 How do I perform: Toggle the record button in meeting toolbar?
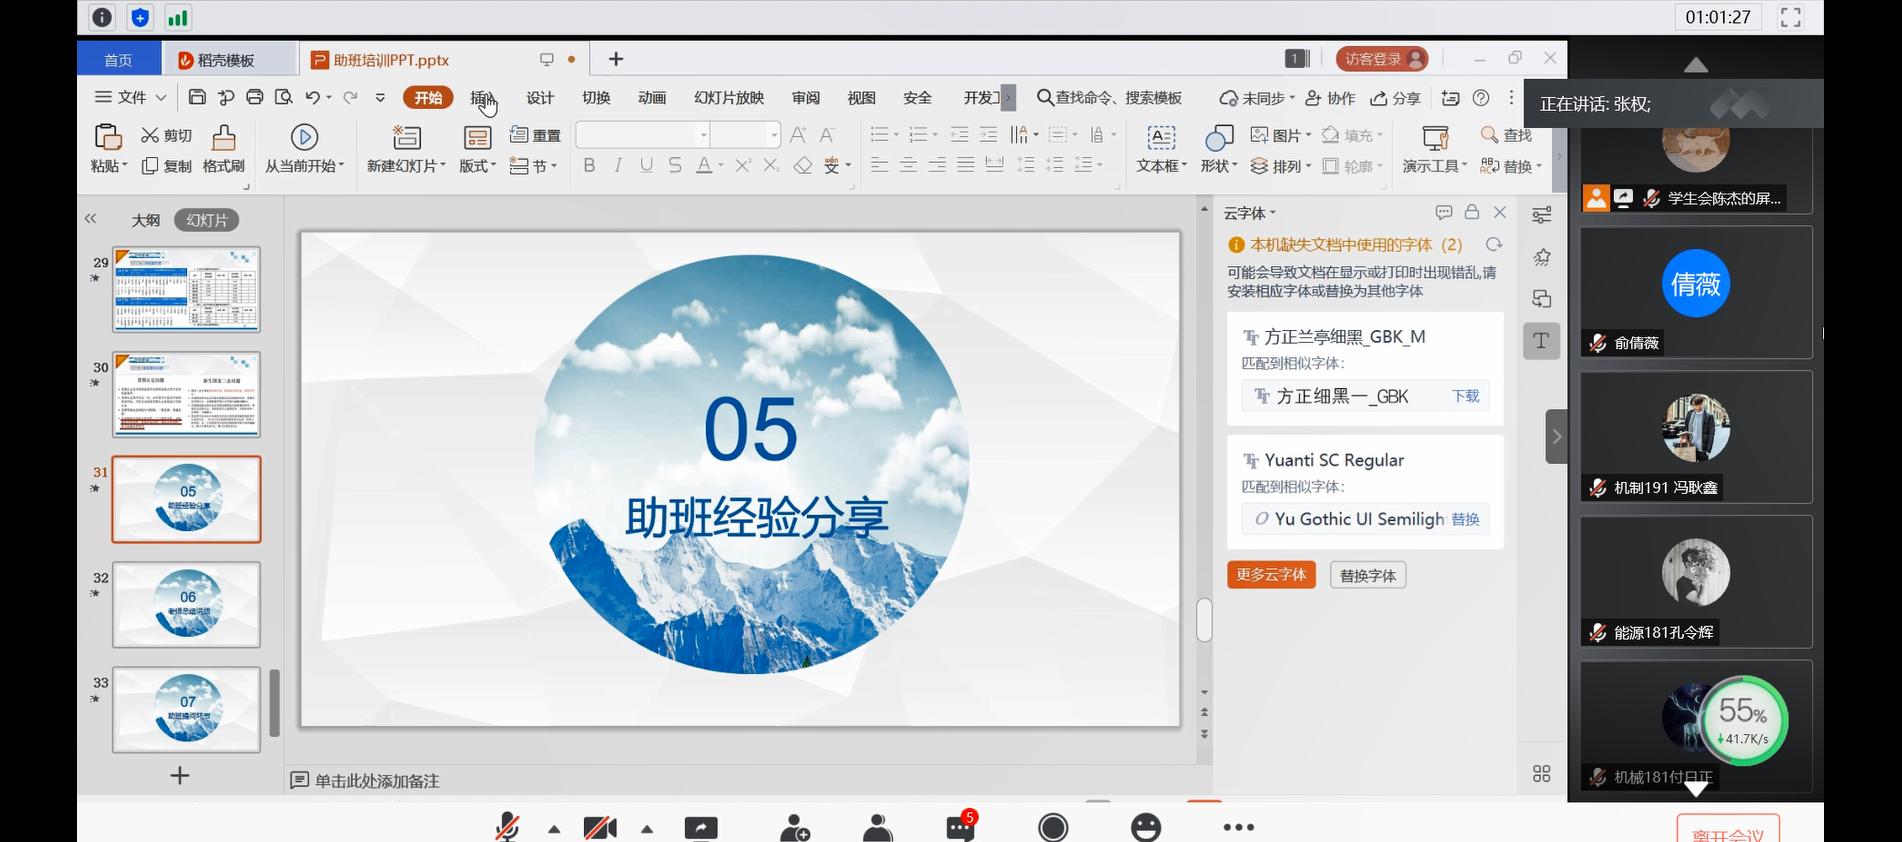coord(1053,827)
